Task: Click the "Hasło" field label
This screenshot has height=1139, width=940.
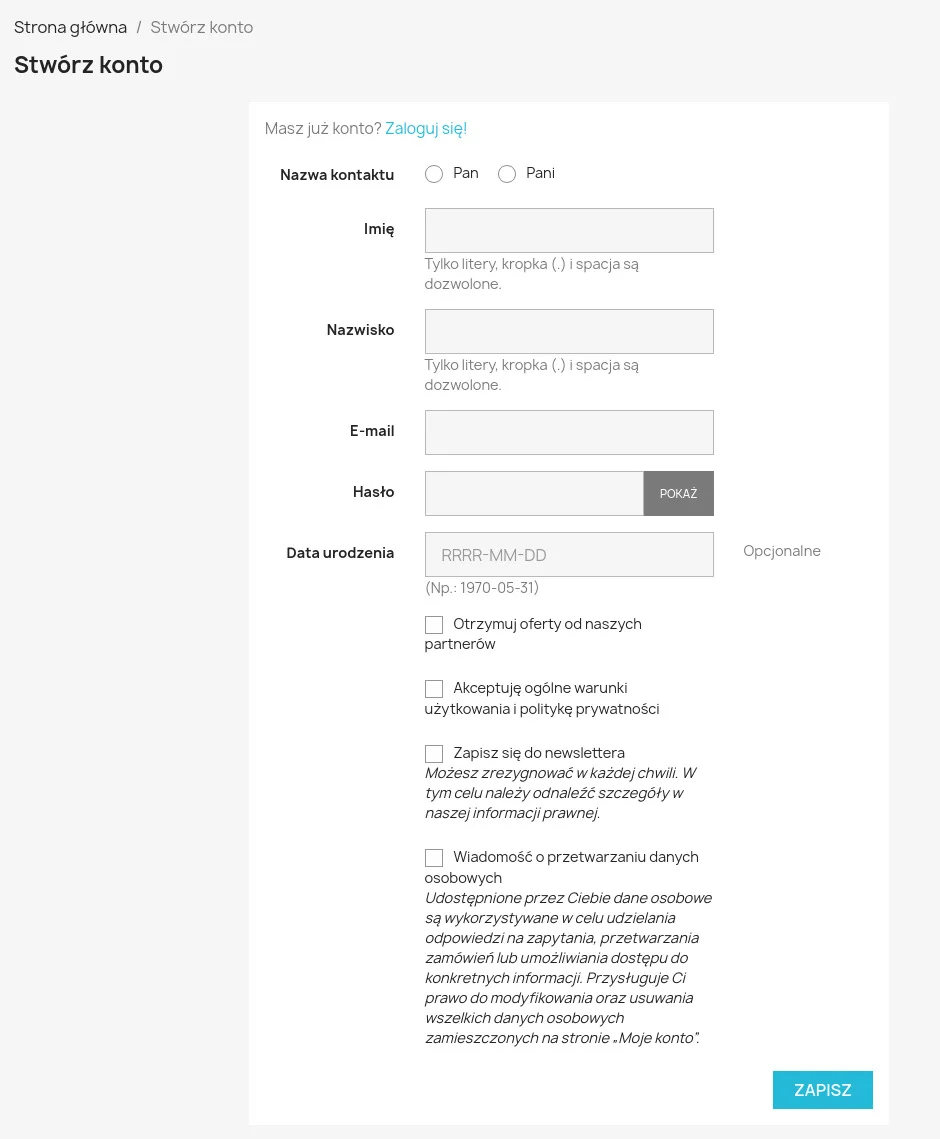Action: pyautogui.click(x=373, y=491)
